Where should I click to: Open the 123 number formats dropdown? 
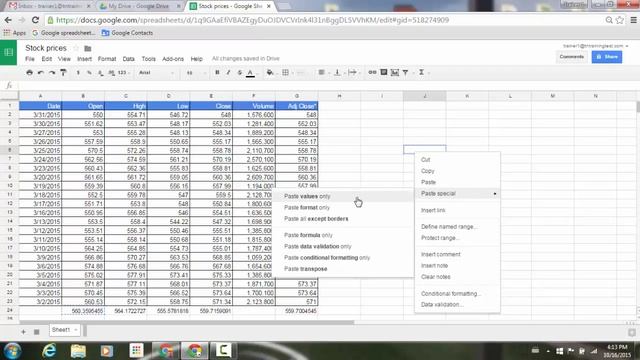click(123, 73)
